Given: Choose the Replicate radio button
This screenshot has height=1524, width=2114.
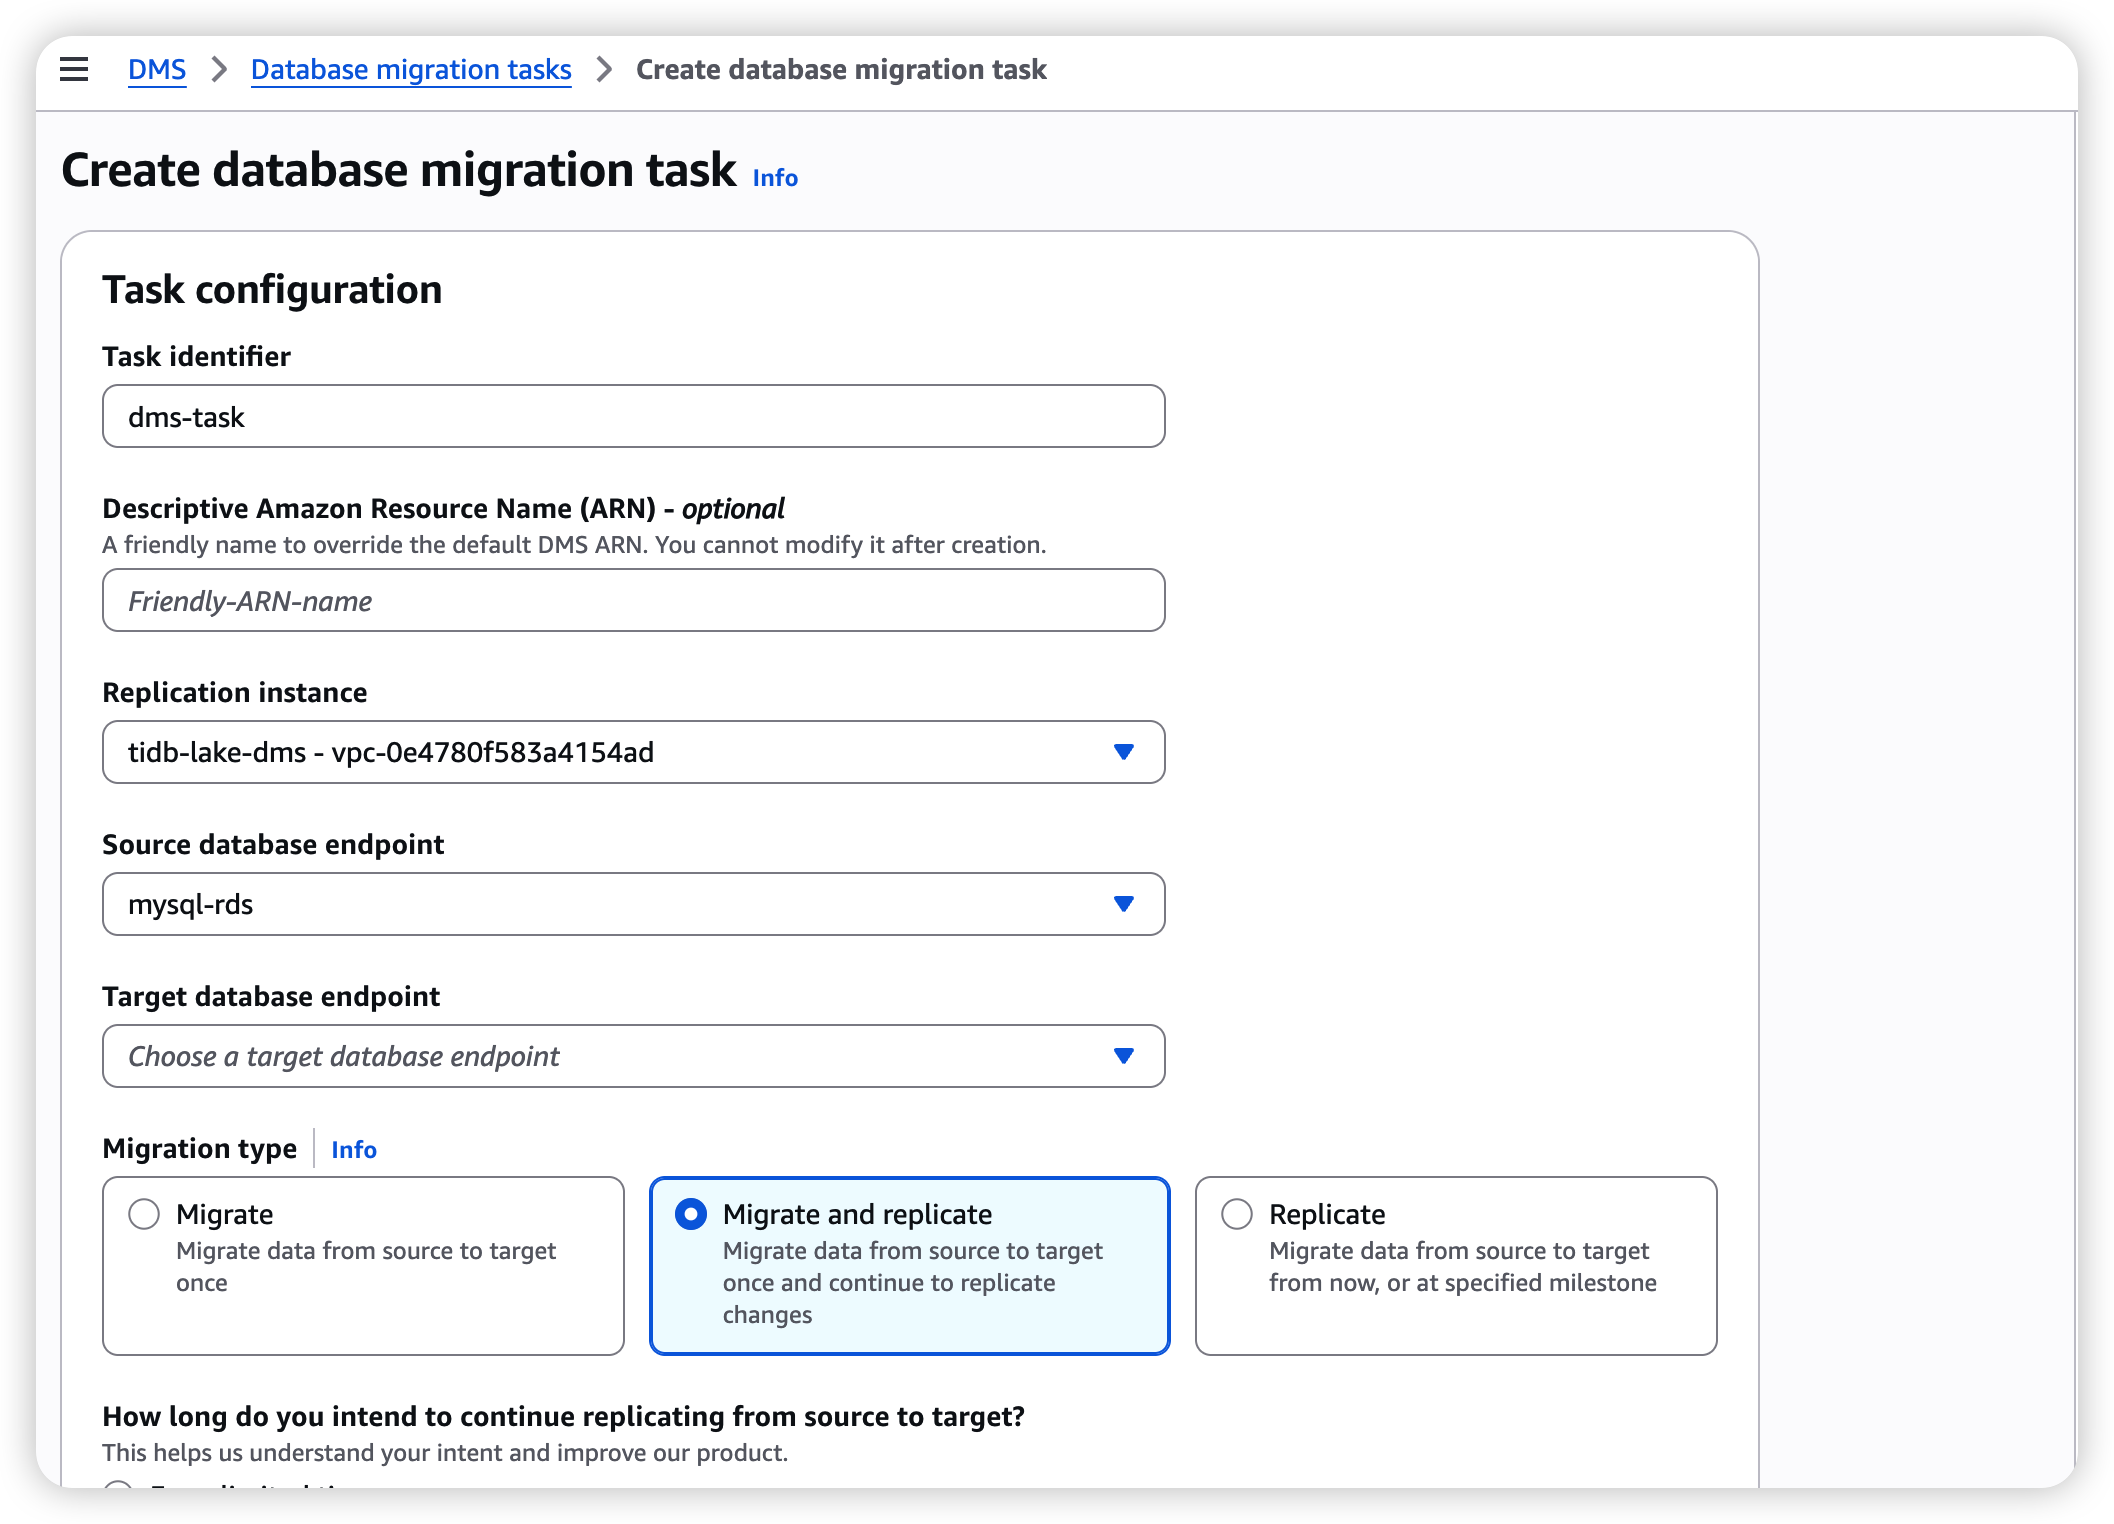Looking at the screenshot, I should [x=1237, y=1214].
